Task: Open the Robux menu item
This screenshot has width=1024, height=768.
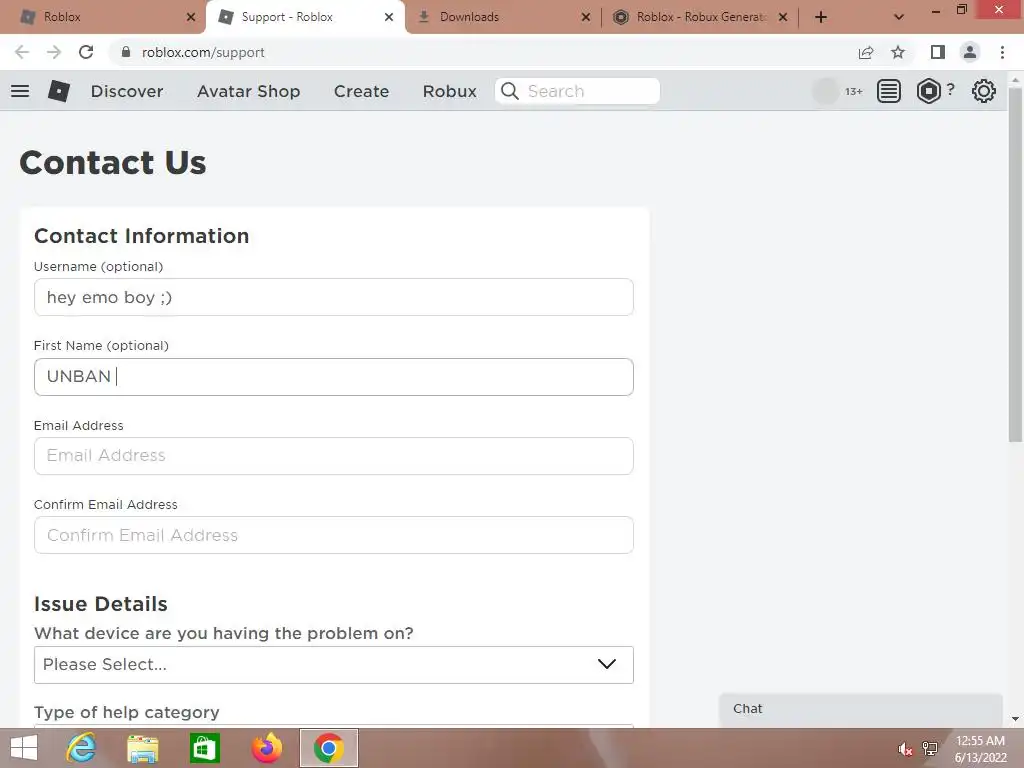Action: [450, 91]
